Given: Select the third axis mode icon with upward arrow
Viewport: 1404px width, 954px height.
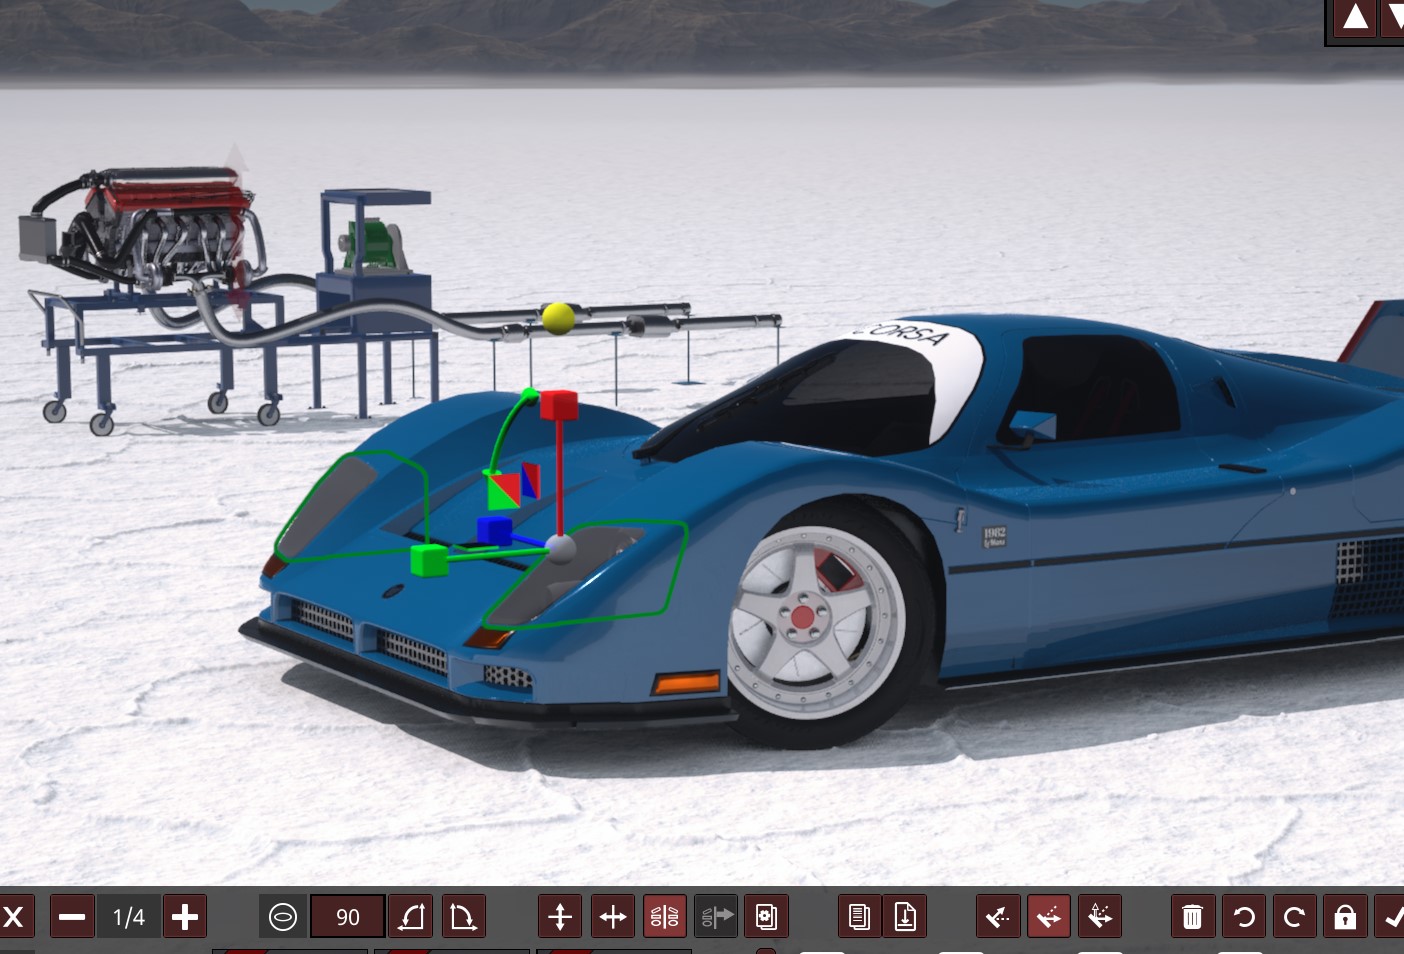Looking at the screenshot, I should pyautogui.click(x=1100, y=917).
